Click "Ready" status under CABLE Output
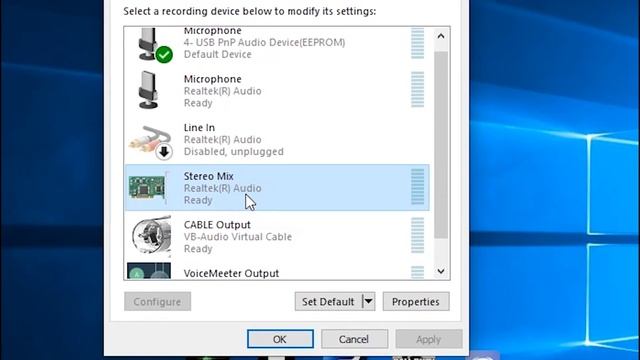 click(198, 249)
